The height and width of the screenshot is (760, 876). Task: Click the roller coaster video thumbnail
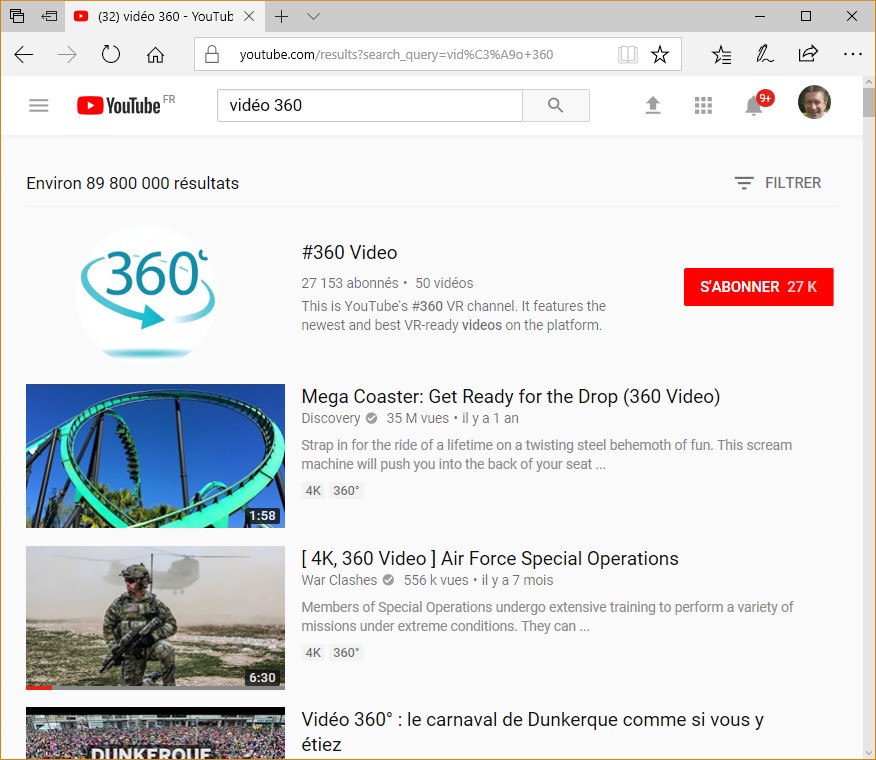[155, 455]
